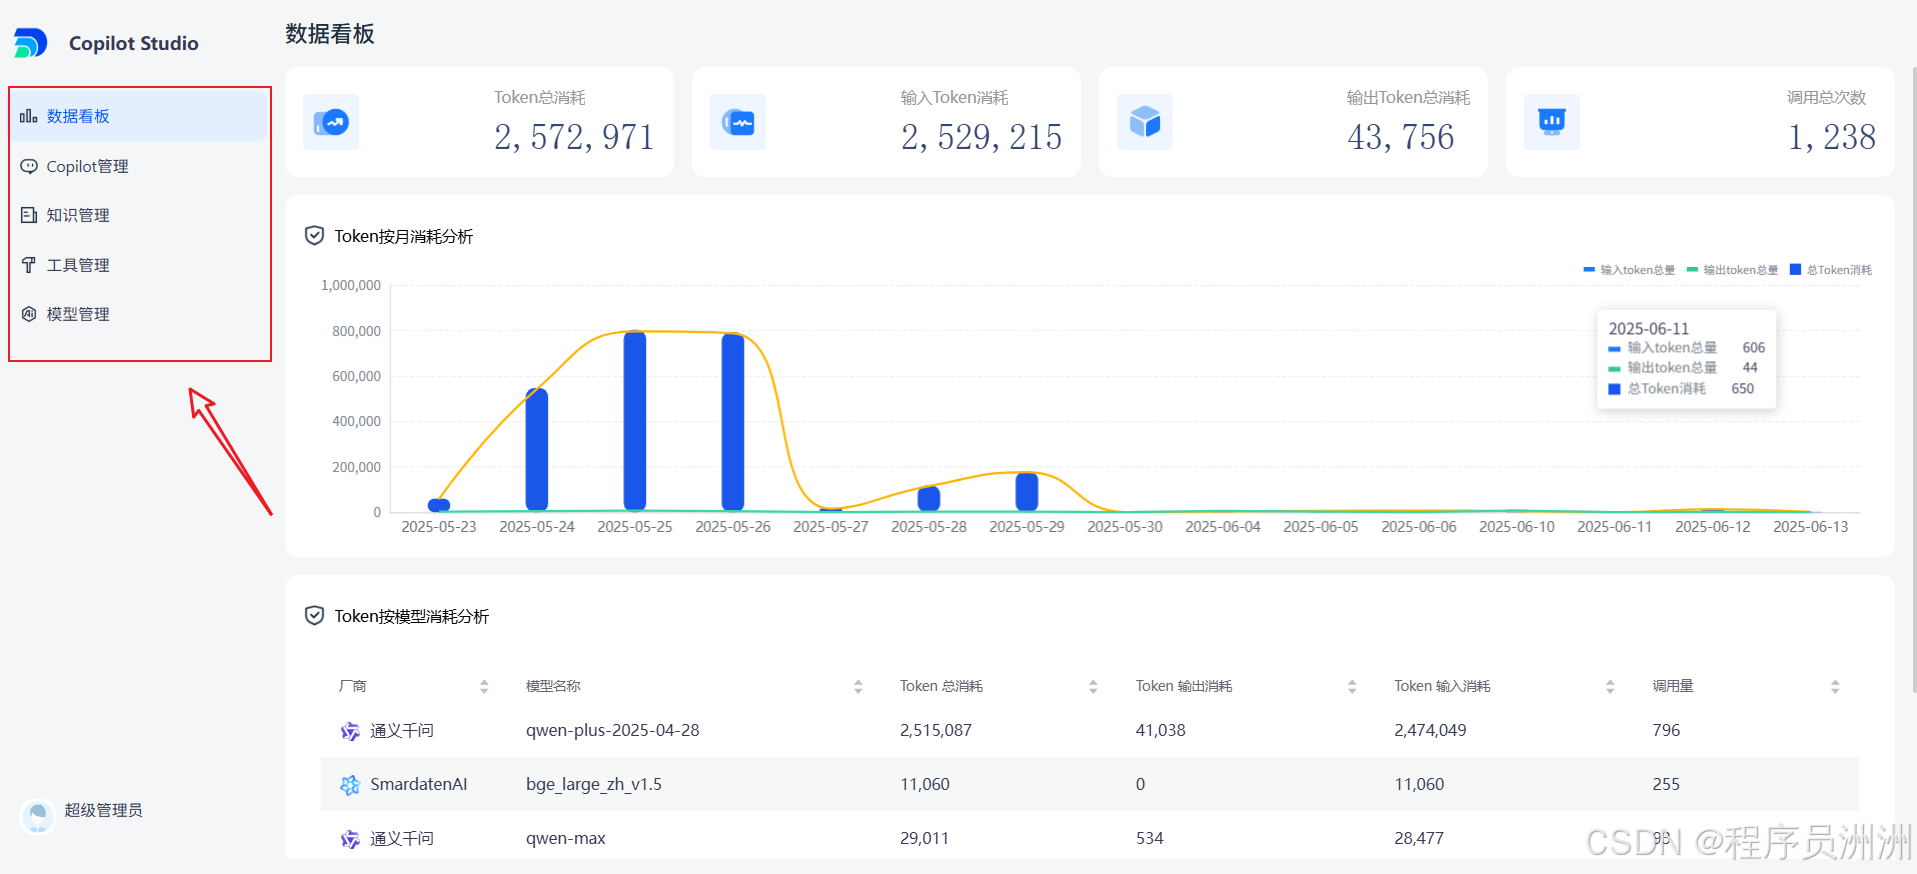Screen dimensions: 1917x874
Task: Click the 2025-05-25 blue bar in chart
Action: tap(635, 421)
